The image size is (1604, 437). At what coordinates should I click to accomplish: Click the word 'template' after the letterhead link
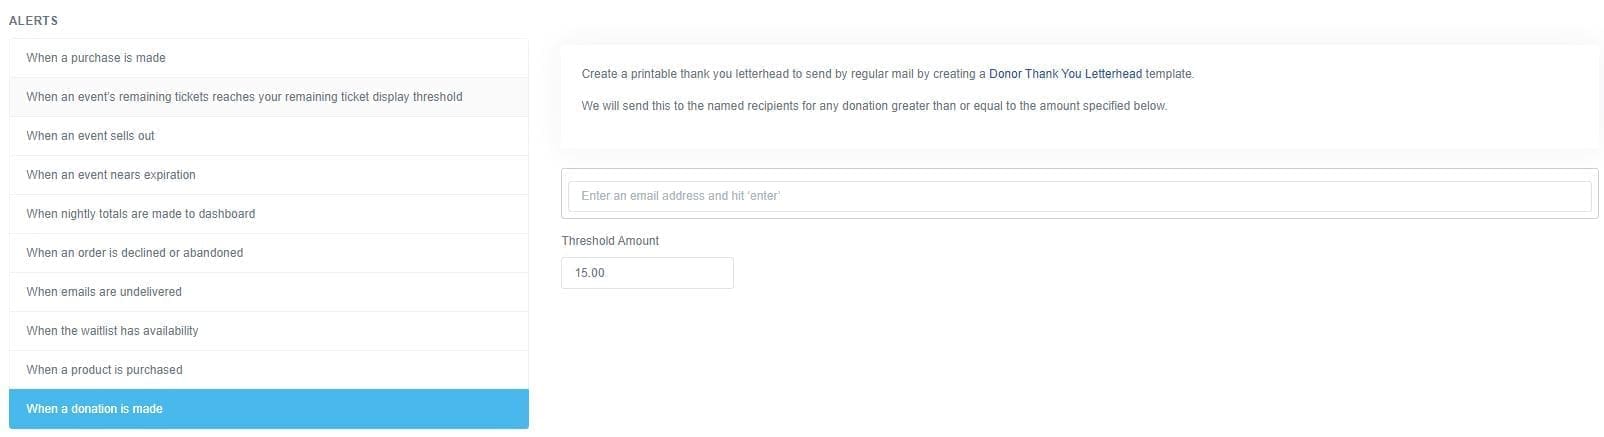click(1168, 74)
